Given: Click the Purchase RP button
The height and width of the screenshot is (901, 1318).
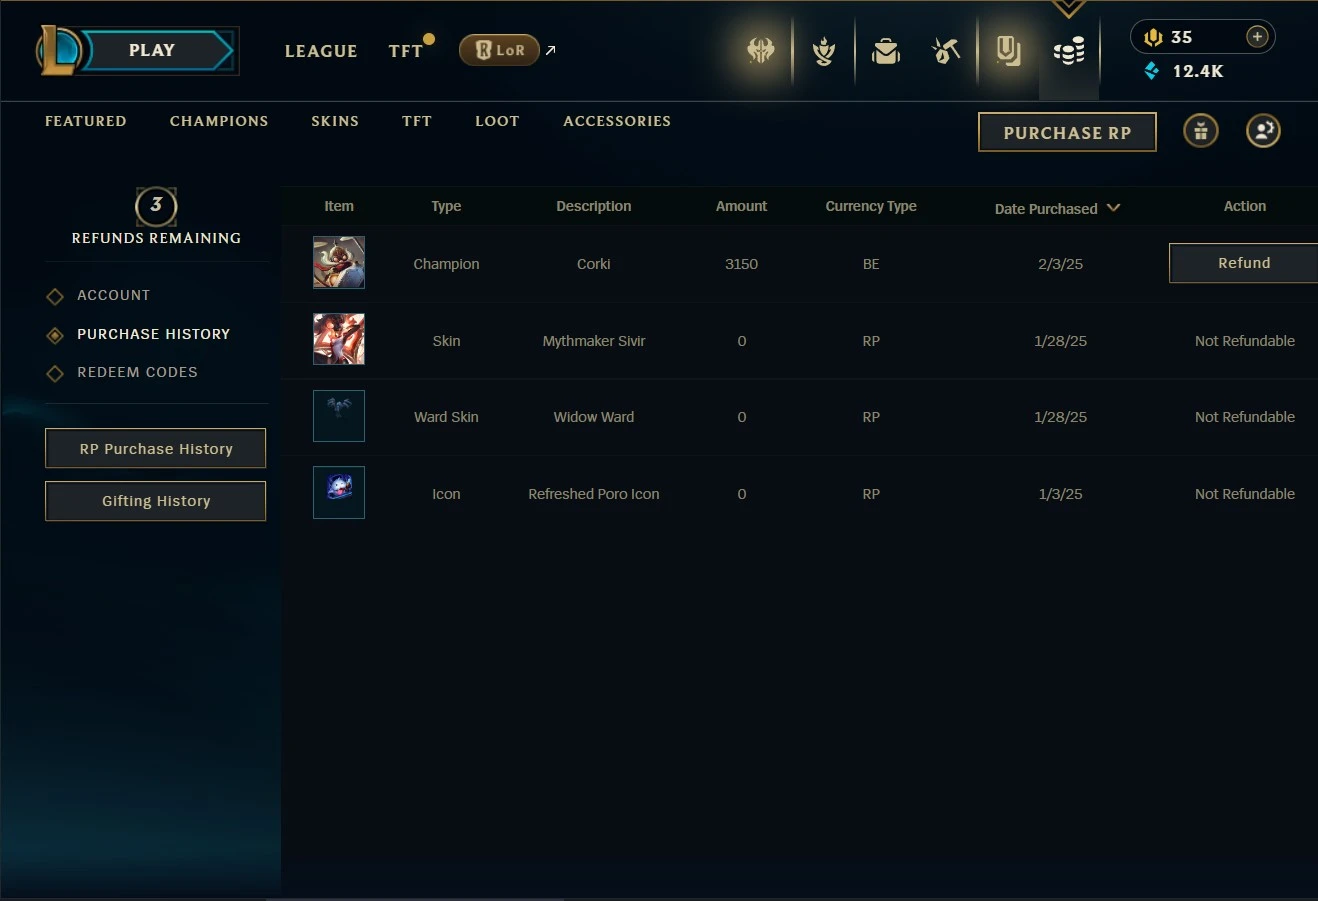Looking at the screenshot, I should coord(1067,132).
